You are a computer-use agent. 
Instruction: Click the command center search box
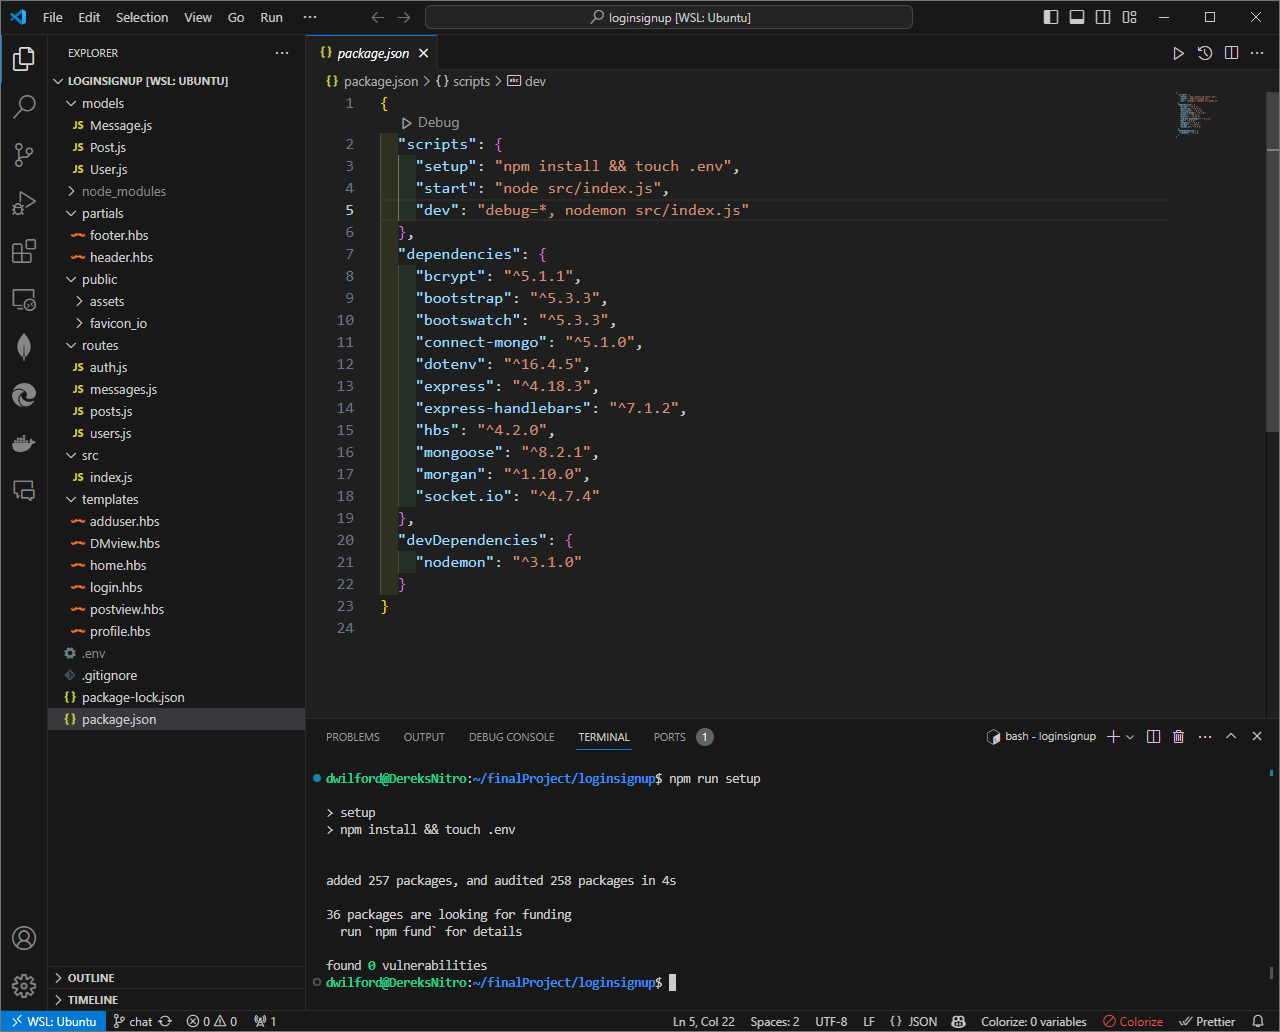[669, 17]
